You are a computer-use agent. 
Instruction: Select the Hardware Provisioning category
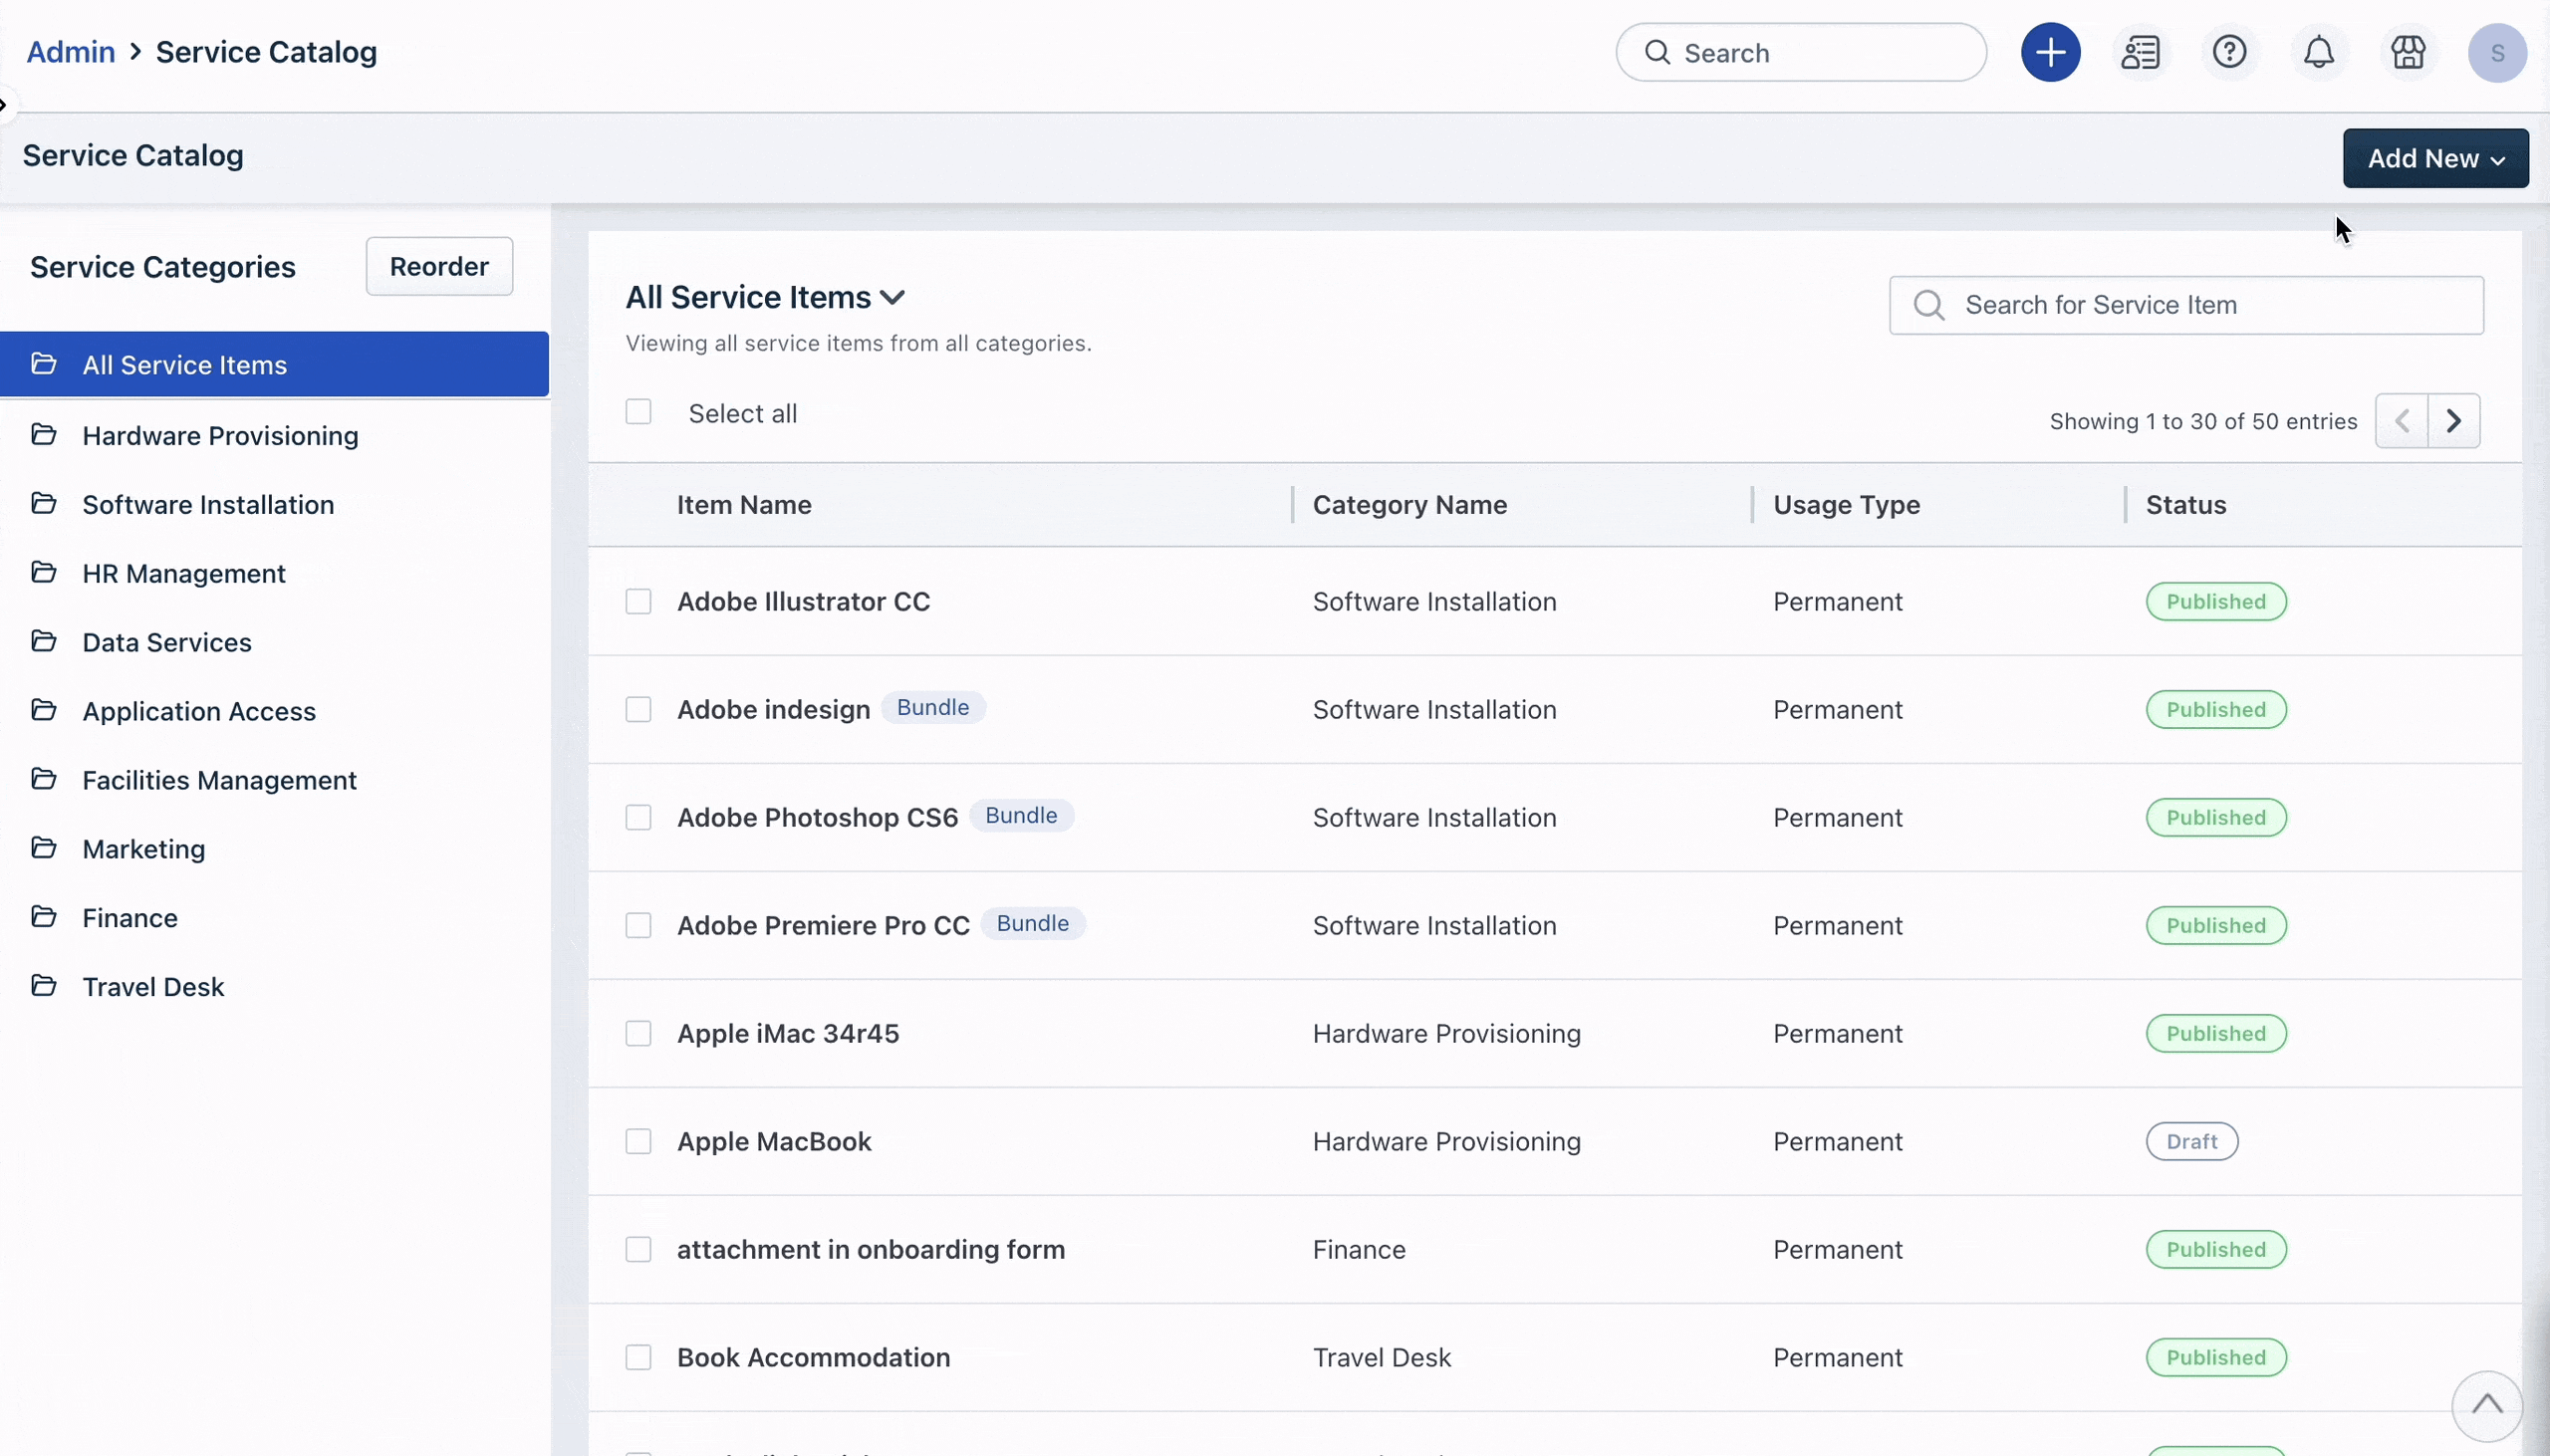220,436
